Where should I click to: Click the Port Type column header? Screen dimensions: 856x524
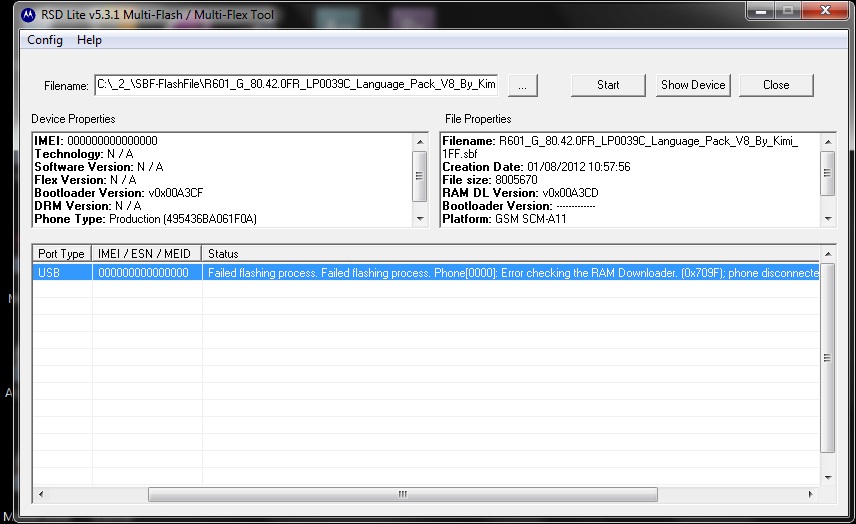tap(61, 254)
